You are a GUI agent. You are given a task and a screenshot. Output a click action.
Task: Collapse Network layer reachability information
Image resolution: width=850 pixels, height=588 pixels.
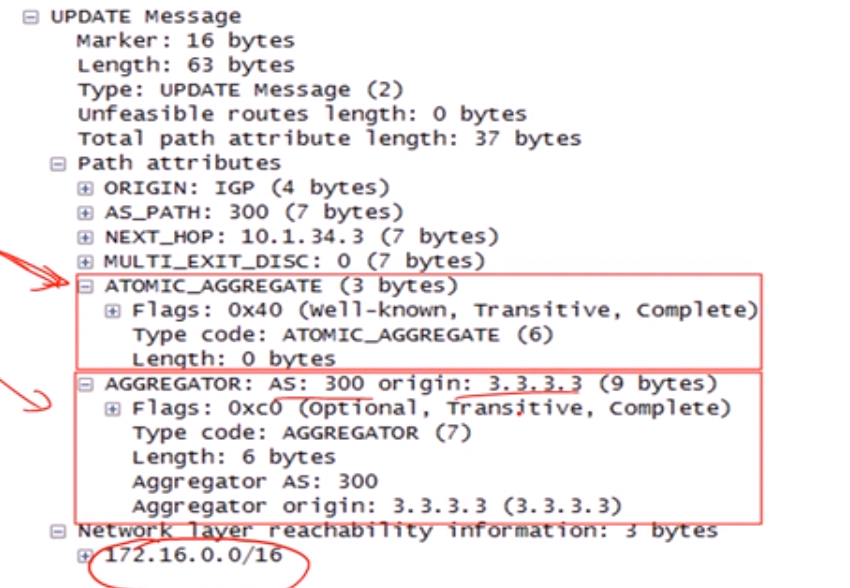click(x=58, y=532)
